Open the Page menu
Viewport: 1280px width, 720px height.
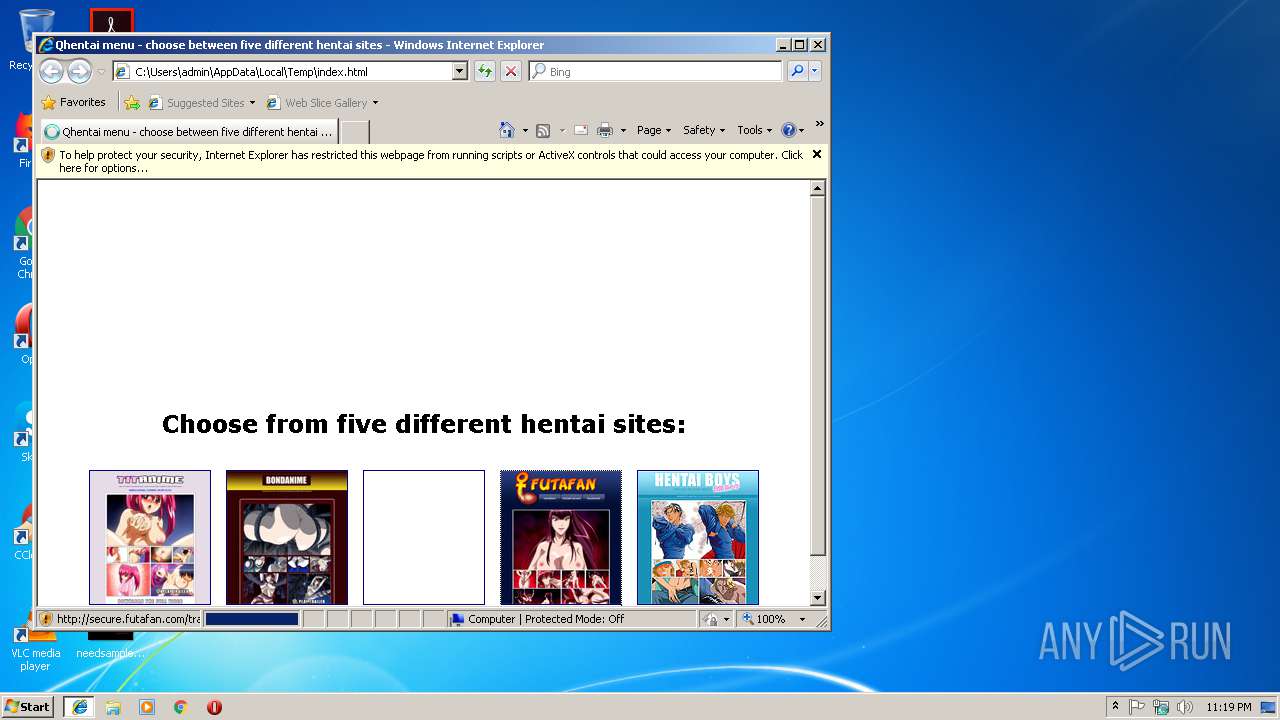click(x=653, y=130)
